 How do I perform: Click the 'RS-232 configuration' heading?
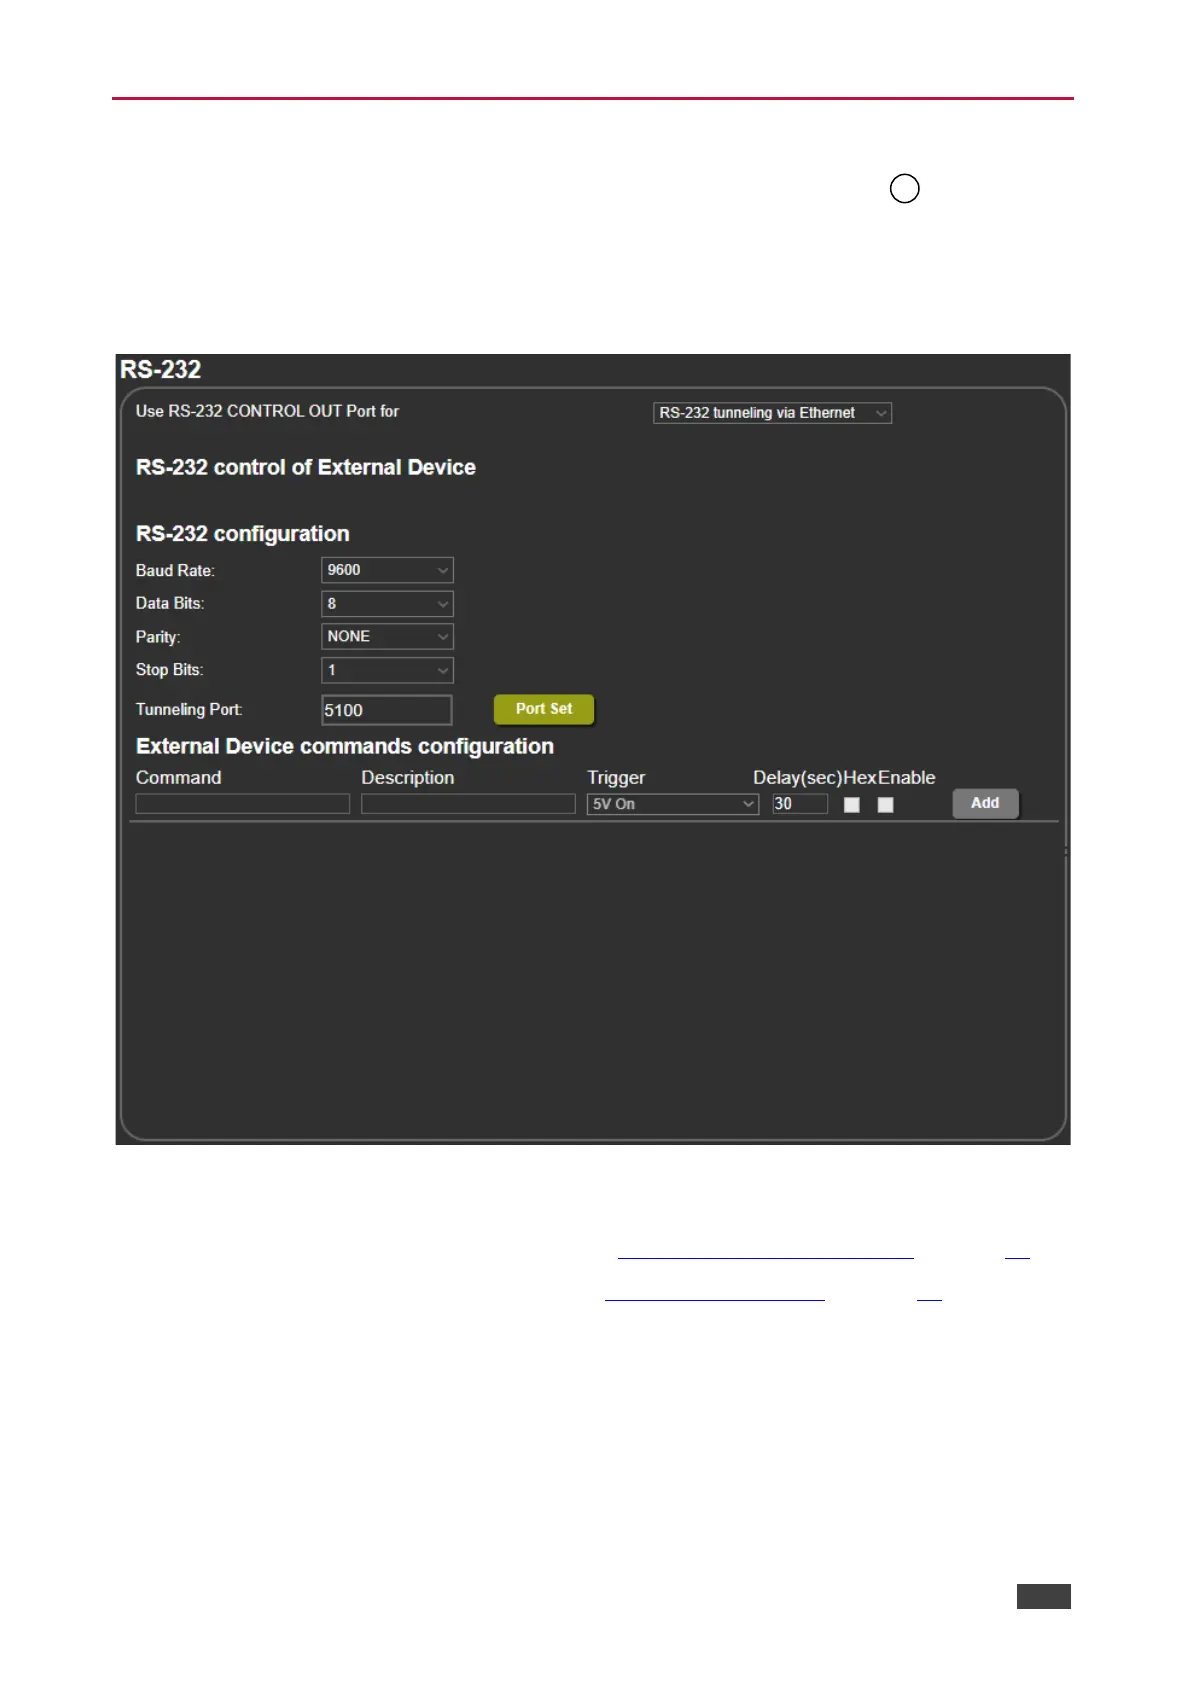(243, 534)
